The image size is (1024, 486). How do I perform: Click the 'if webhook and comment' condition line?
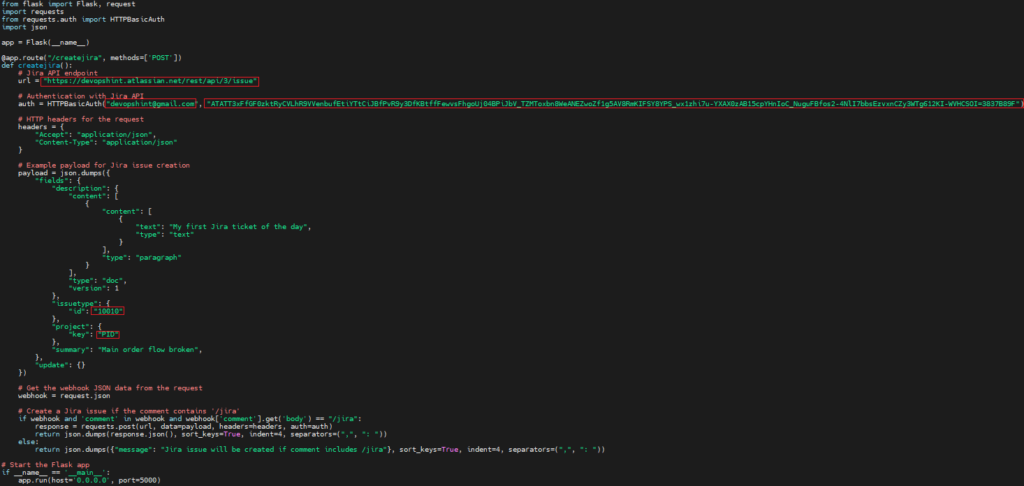click(x=190, y=419)
